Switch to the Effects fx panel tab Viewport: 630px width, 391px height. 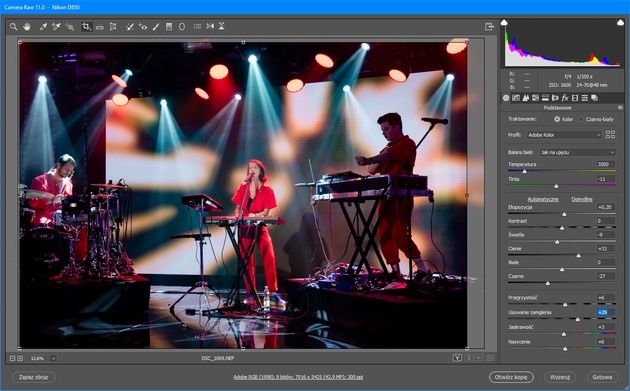[x=565, y=98]
